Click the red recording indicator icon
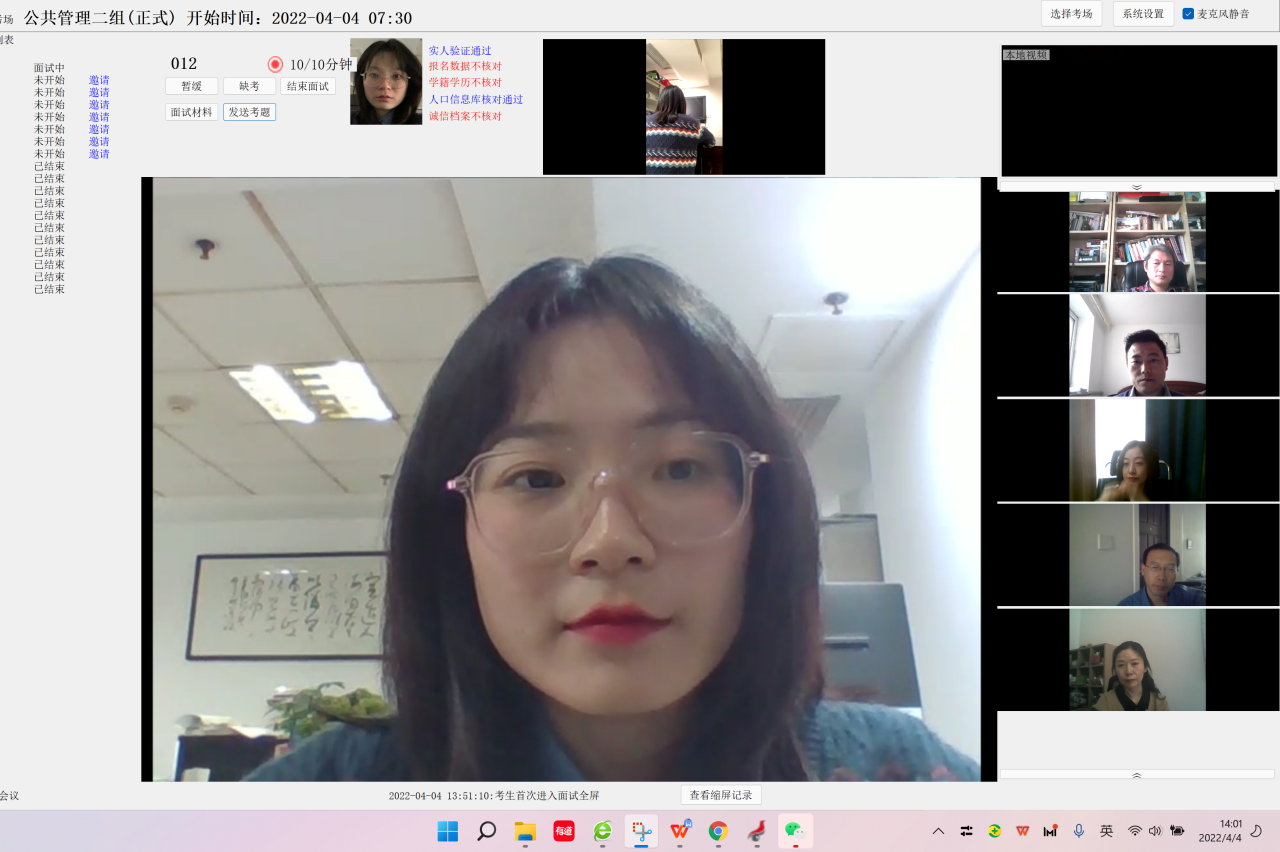Viewport: 1280px width, 852px height. point(275,64)
